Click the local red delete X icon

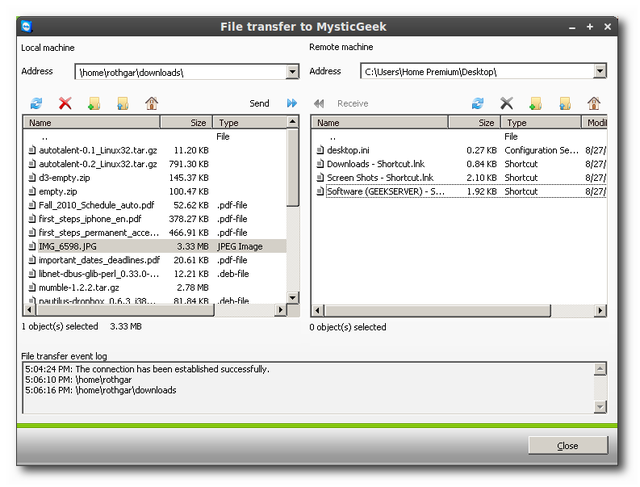click(65, 103)
